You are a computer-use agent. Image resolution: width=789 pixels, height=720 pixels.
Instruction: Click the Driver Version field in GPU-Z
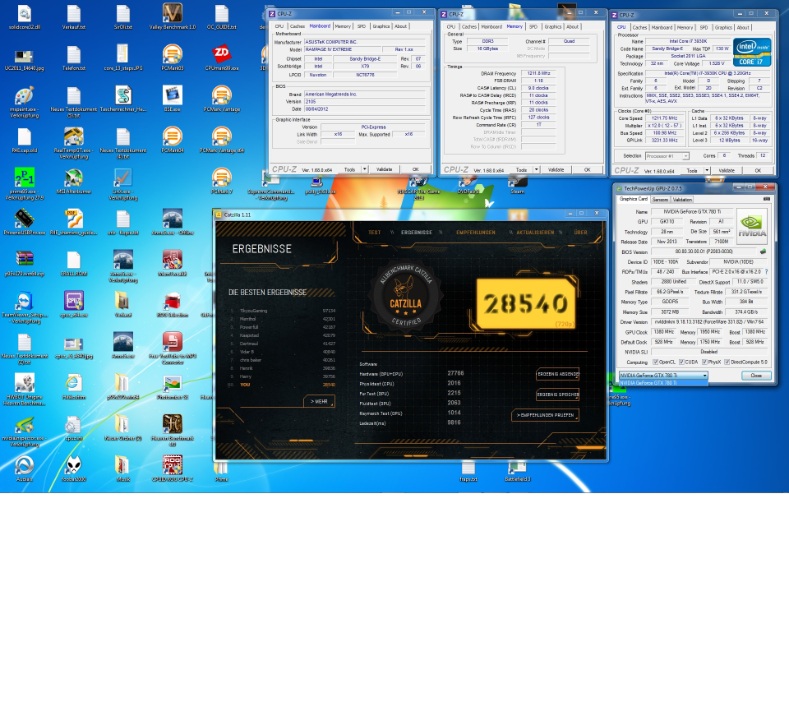709,322
